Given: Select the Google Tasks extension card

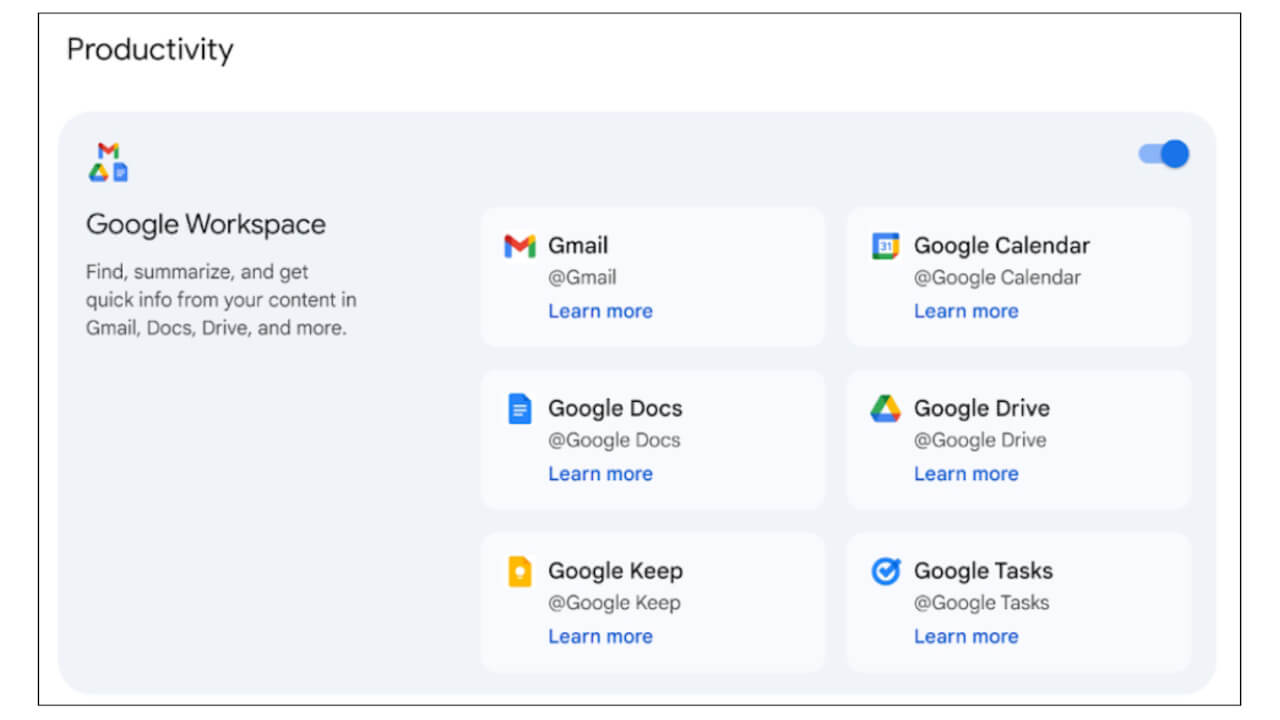Looking at the screenshot, I should pyautogui.click(x=1018, y=601).
